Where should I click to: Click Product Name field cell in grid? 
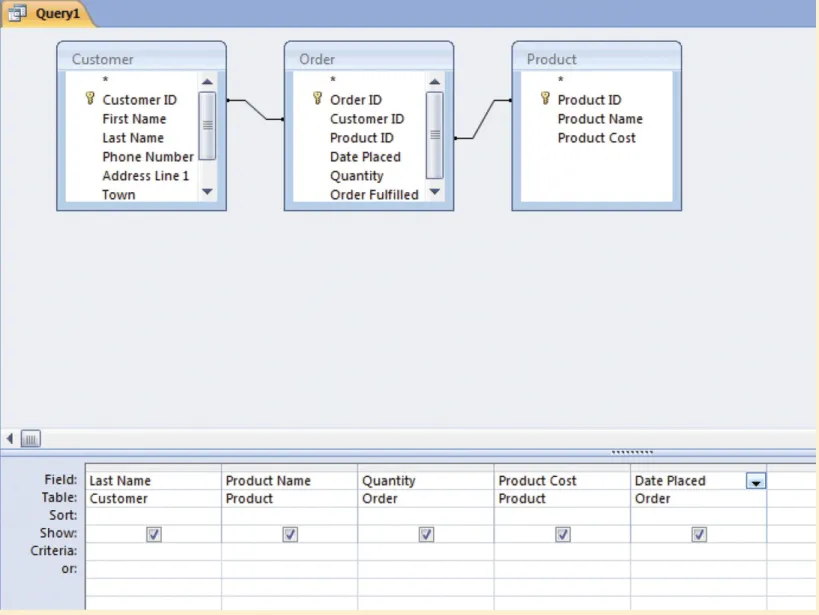290,481
